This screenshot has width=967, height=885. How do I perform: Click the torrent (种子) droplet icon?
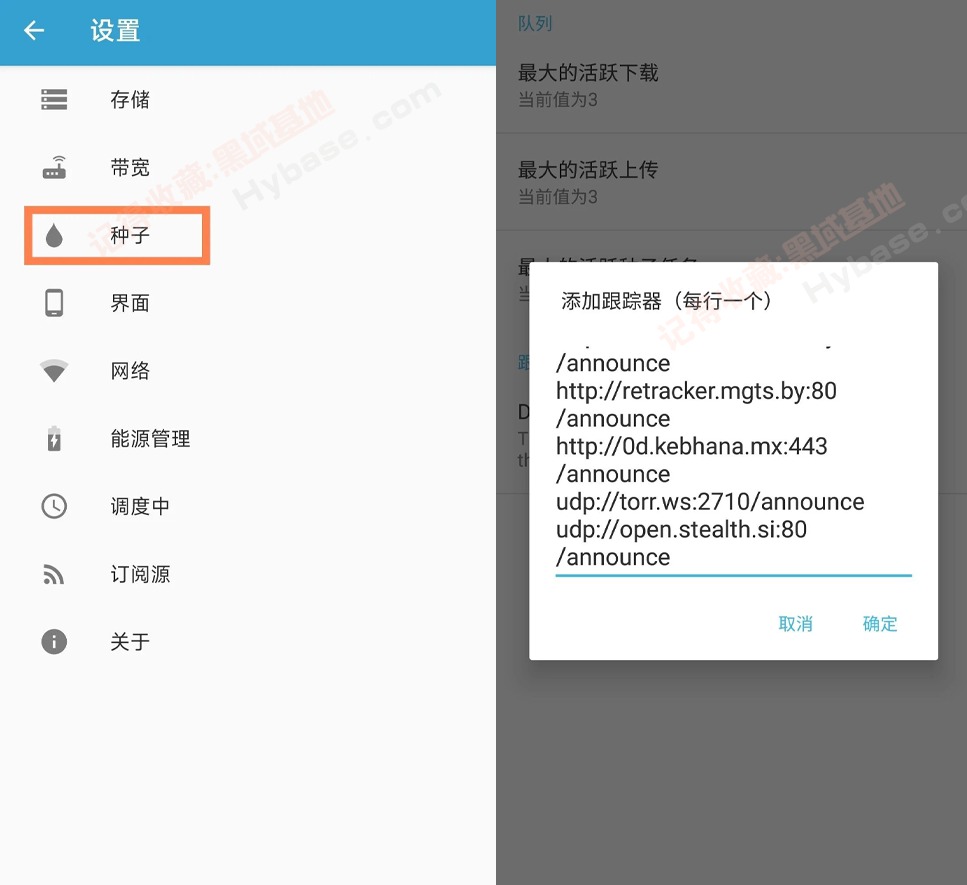(54, 235)
